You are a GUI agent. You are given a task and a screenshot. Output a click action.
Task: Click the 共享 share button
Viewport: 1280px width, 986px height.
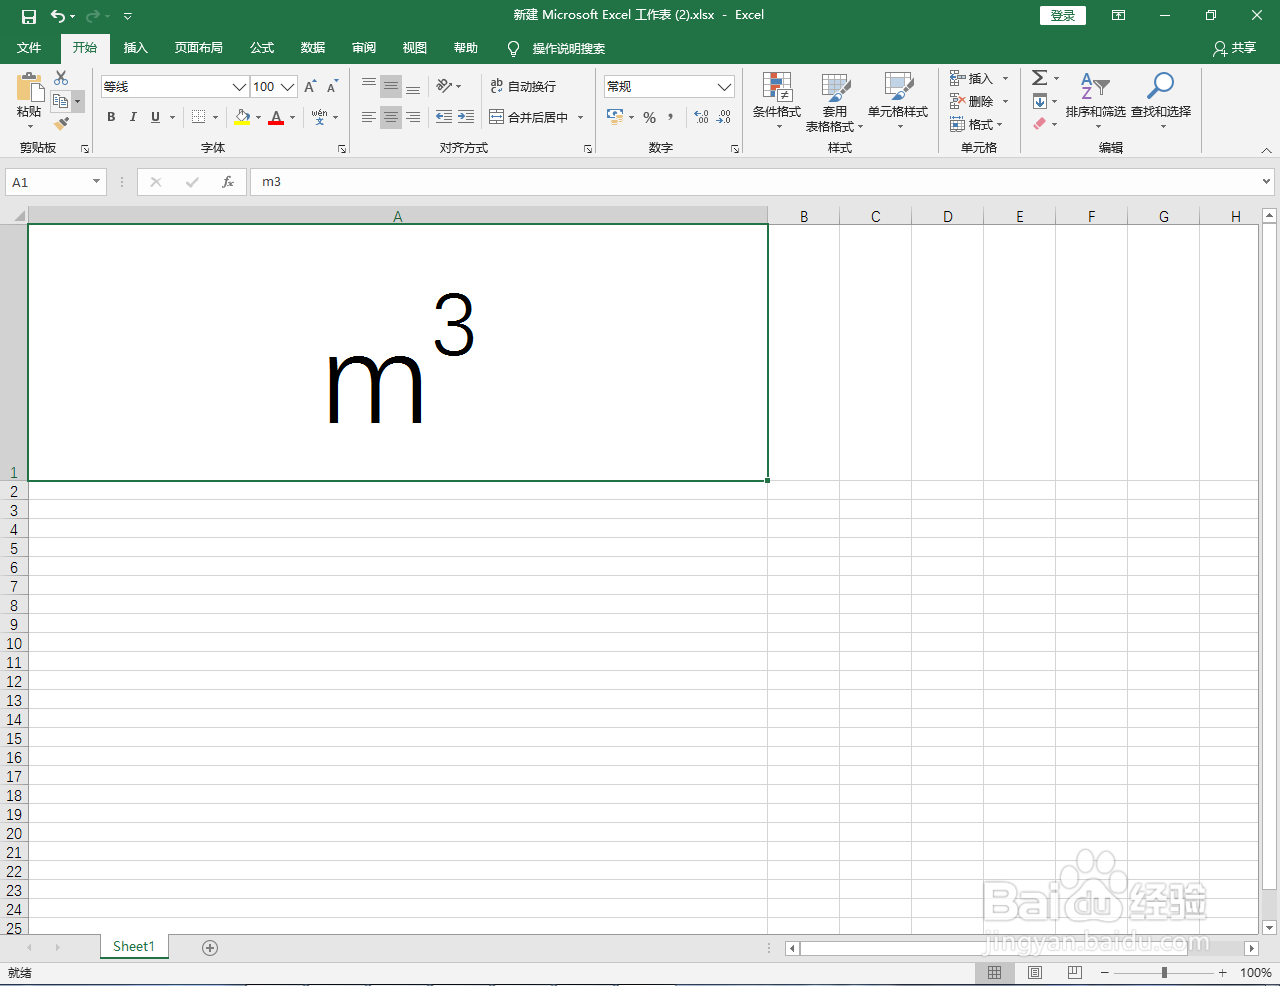(1234, 48)
